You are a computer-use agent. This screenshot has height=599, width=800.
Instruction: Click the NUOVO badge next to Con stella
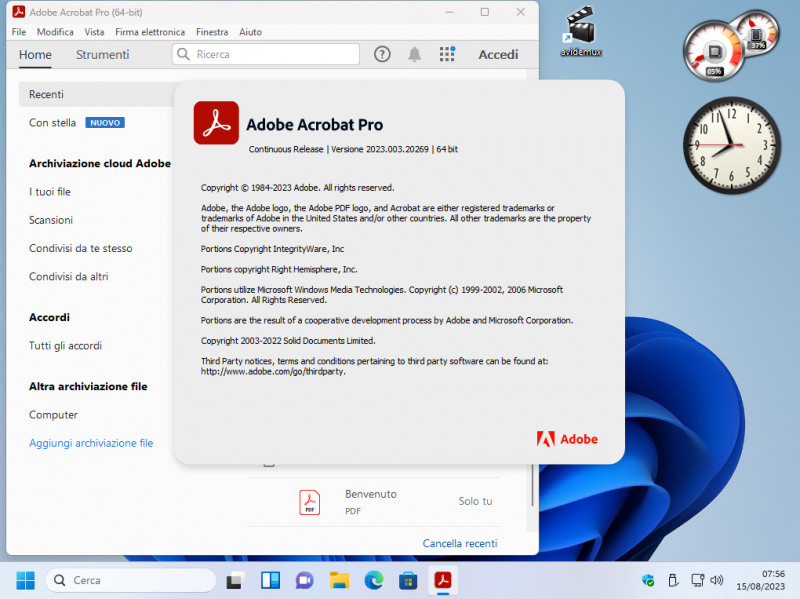pos(105,123)
